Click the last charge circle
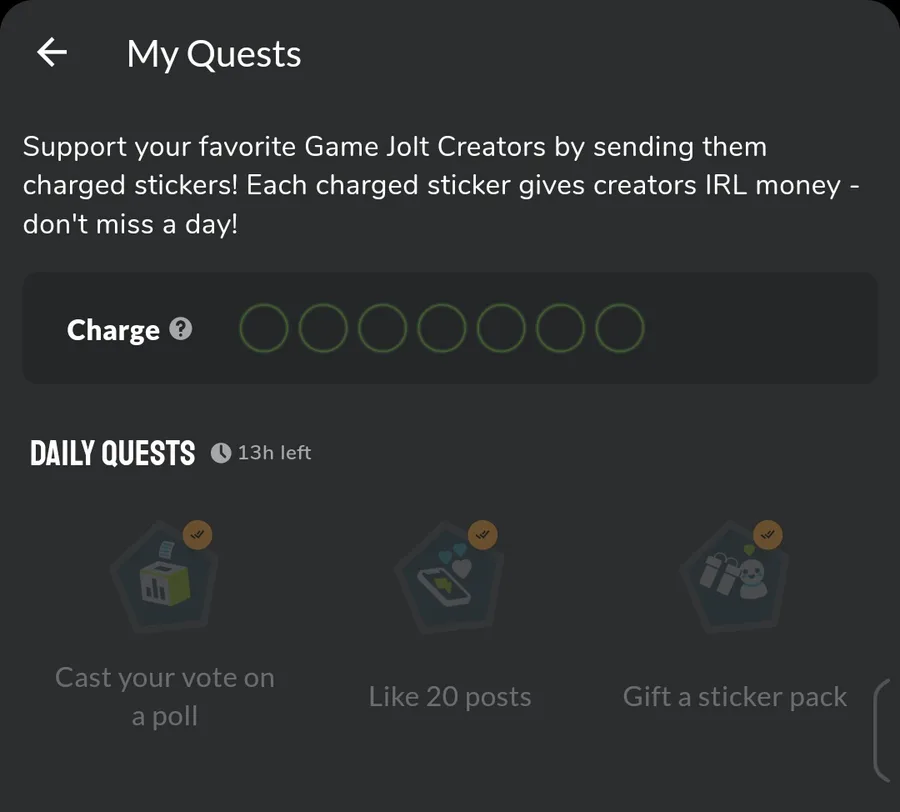 click(620, 329)
